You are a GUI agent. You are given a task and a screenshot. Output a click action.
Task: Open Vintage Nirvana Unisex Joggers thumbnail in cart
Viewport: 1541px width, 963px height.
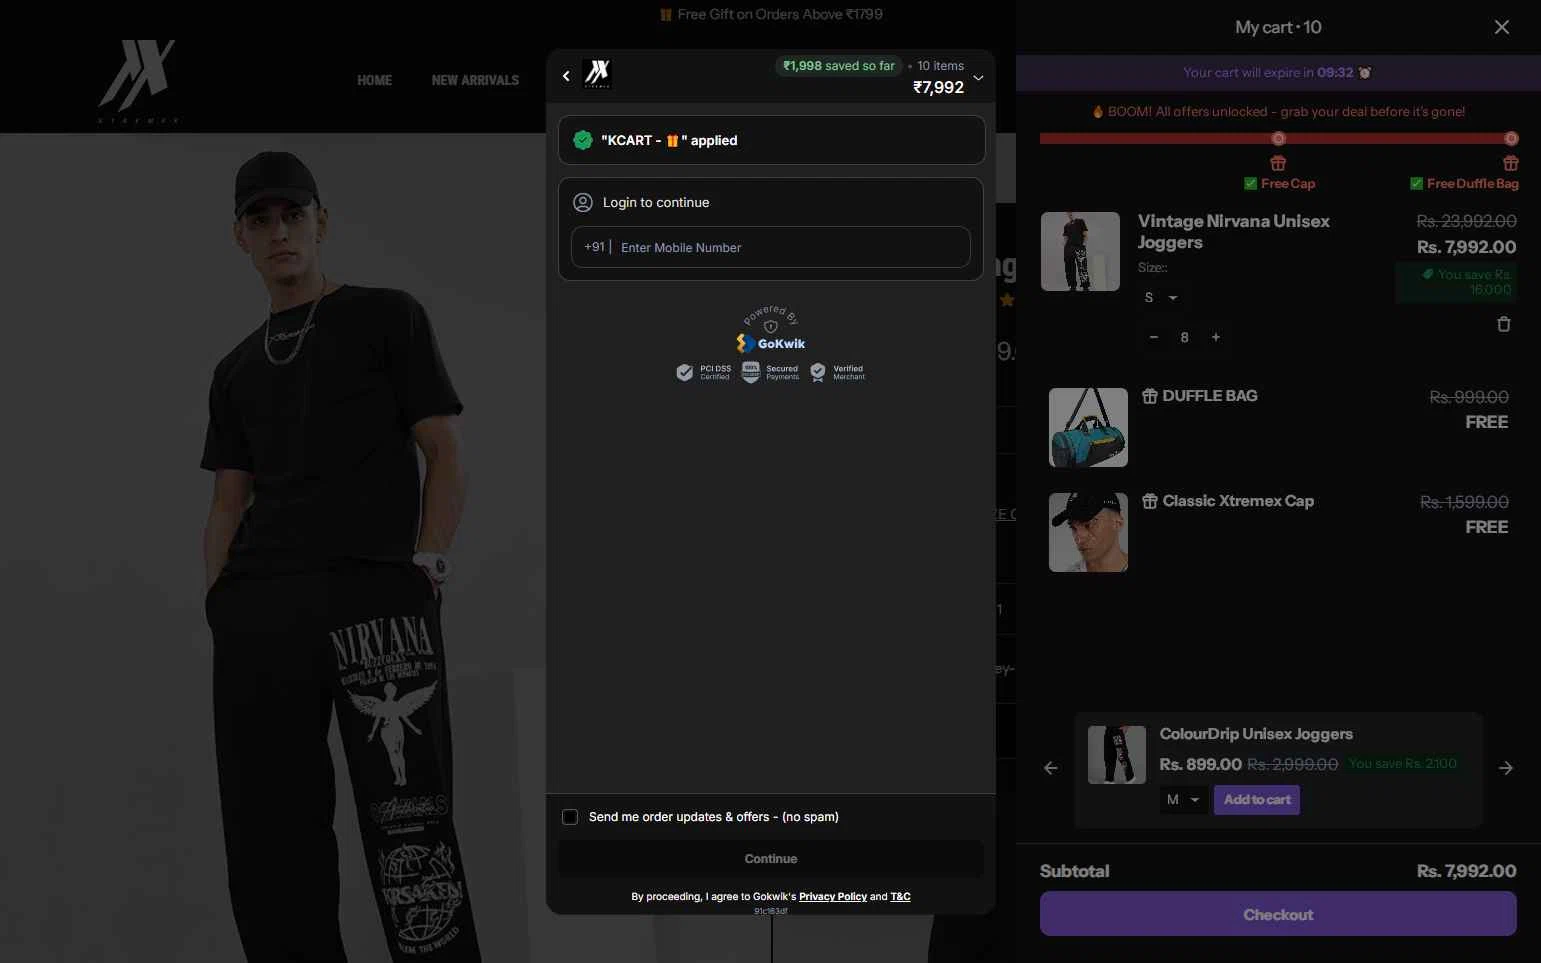(1080, 251)
